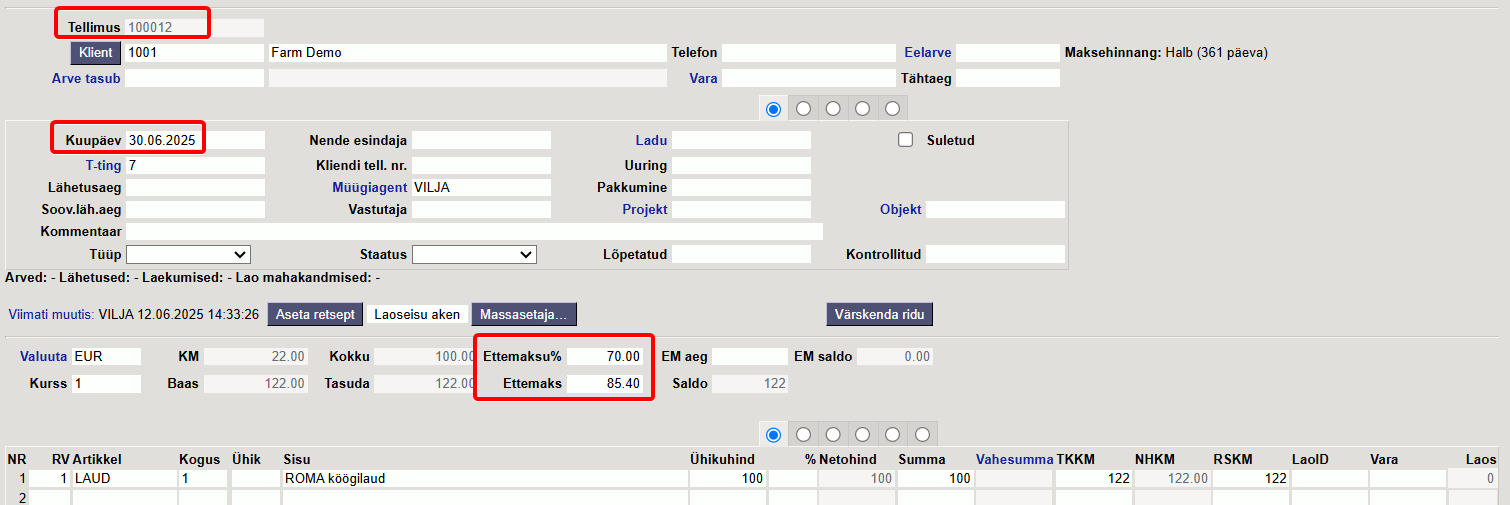Click Sisu cell ROMA köögilaud
1510x505 pixels.
click(x=484, y=479)
